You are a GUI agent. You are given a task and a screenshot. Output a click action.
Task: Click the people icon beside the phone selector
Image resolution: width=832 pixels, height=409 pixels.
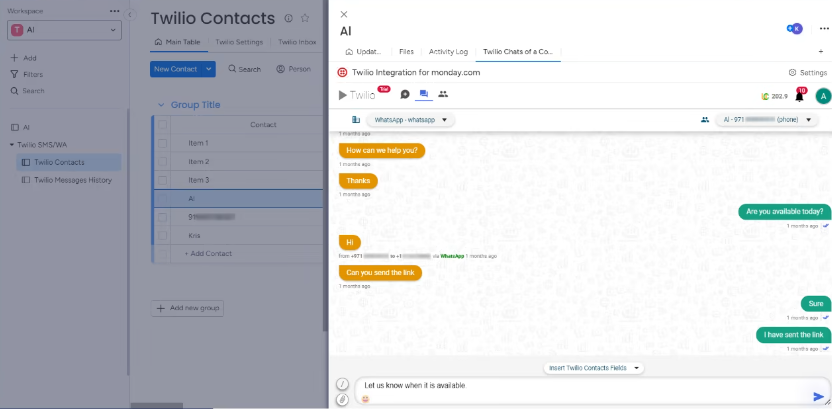coord(705,120)
